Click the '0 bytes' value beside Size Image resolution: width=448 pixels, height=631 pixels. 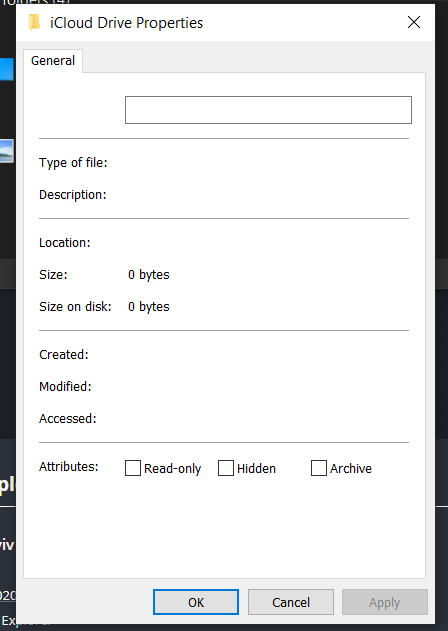coord(149,275)
